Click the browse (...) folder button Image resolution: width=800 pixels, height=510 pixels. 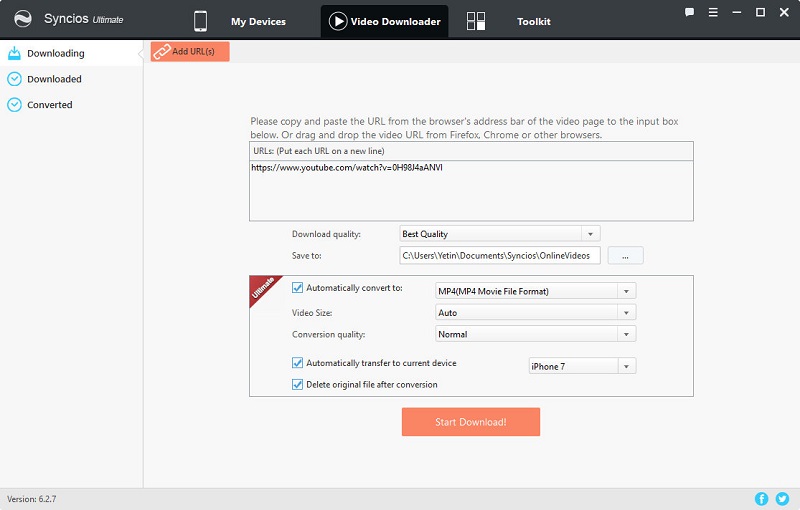click(x=626, y=256)
